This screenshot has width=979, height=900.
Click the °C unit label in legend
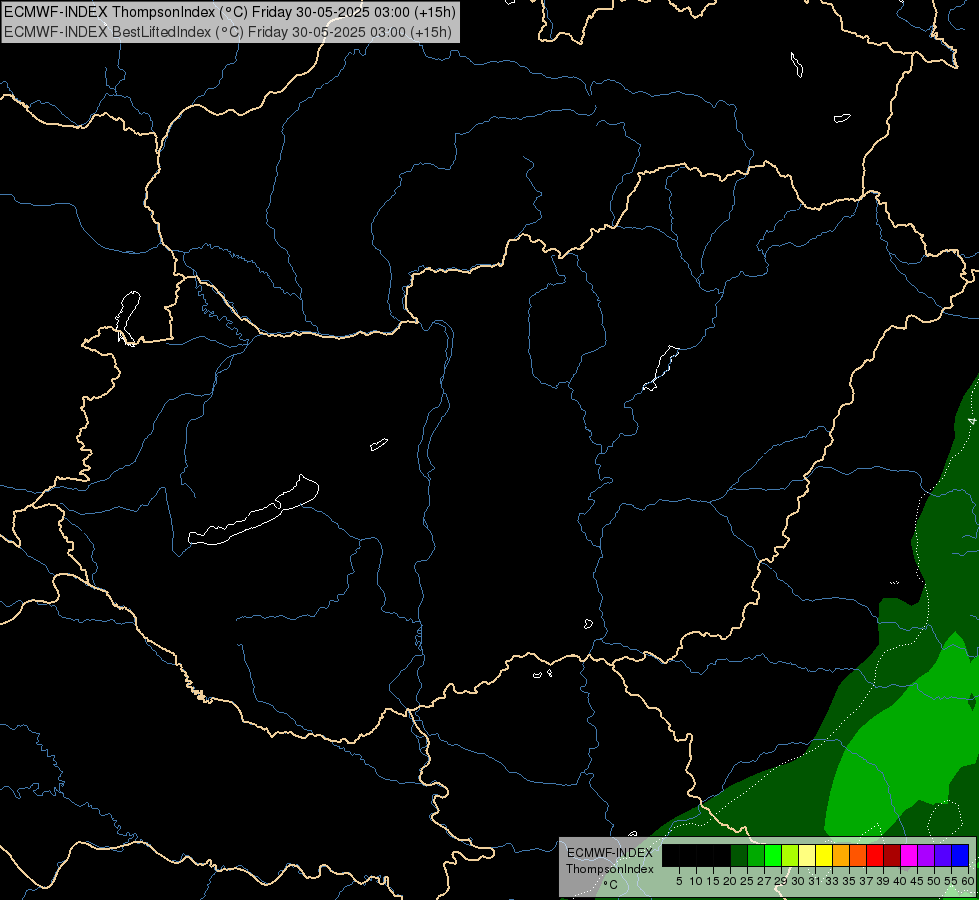click(x=611, y=885)
